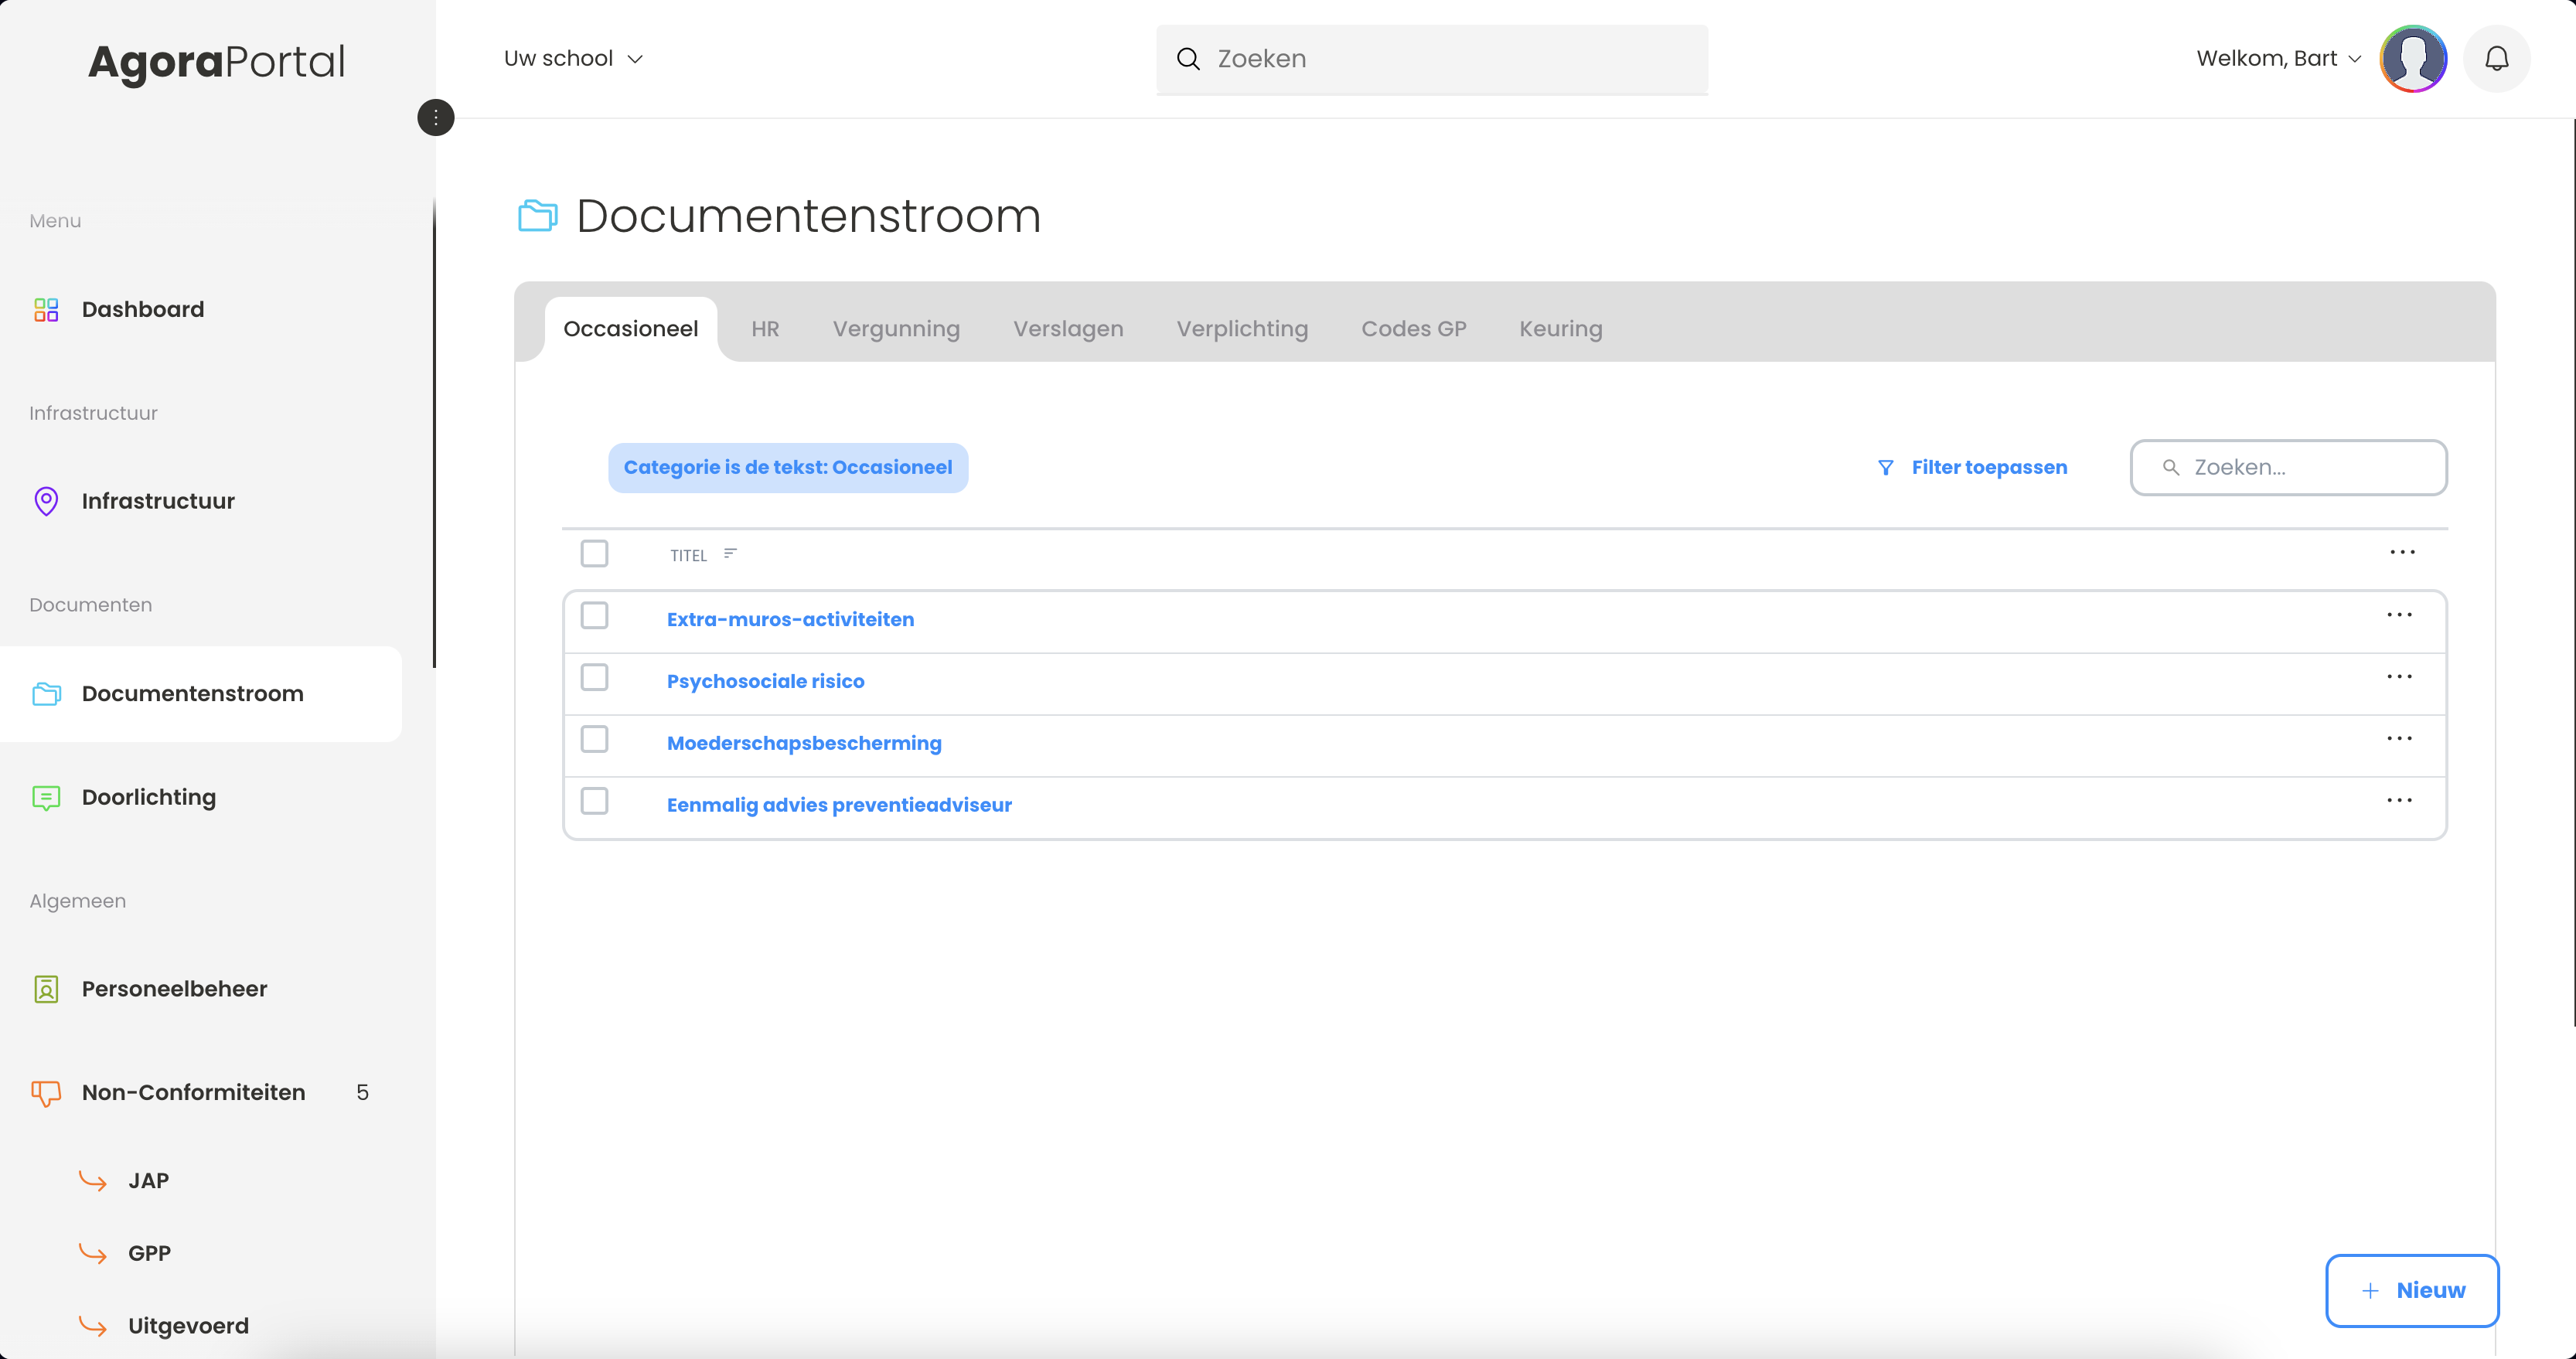Switch to the Verslagen tab
Screen dimensions: 2576x1359
coord(1068,329)
